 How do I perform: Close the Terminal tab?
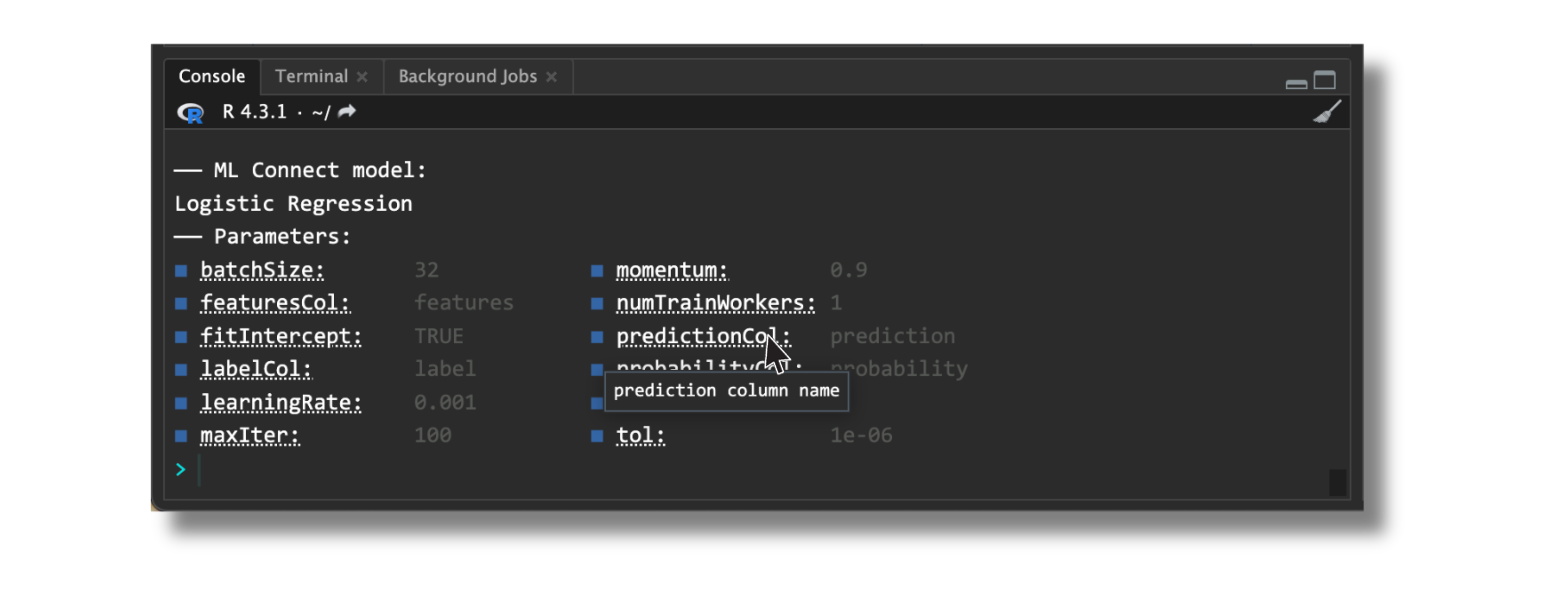point(362,76)
